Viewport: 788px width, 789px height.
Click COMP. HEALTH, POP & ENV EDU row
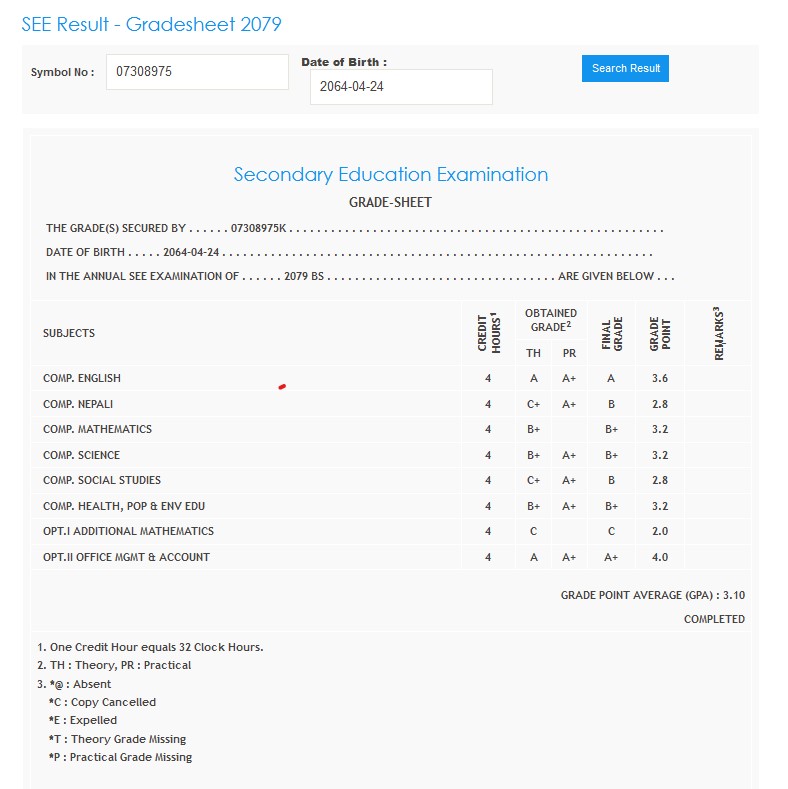[124, 506]
